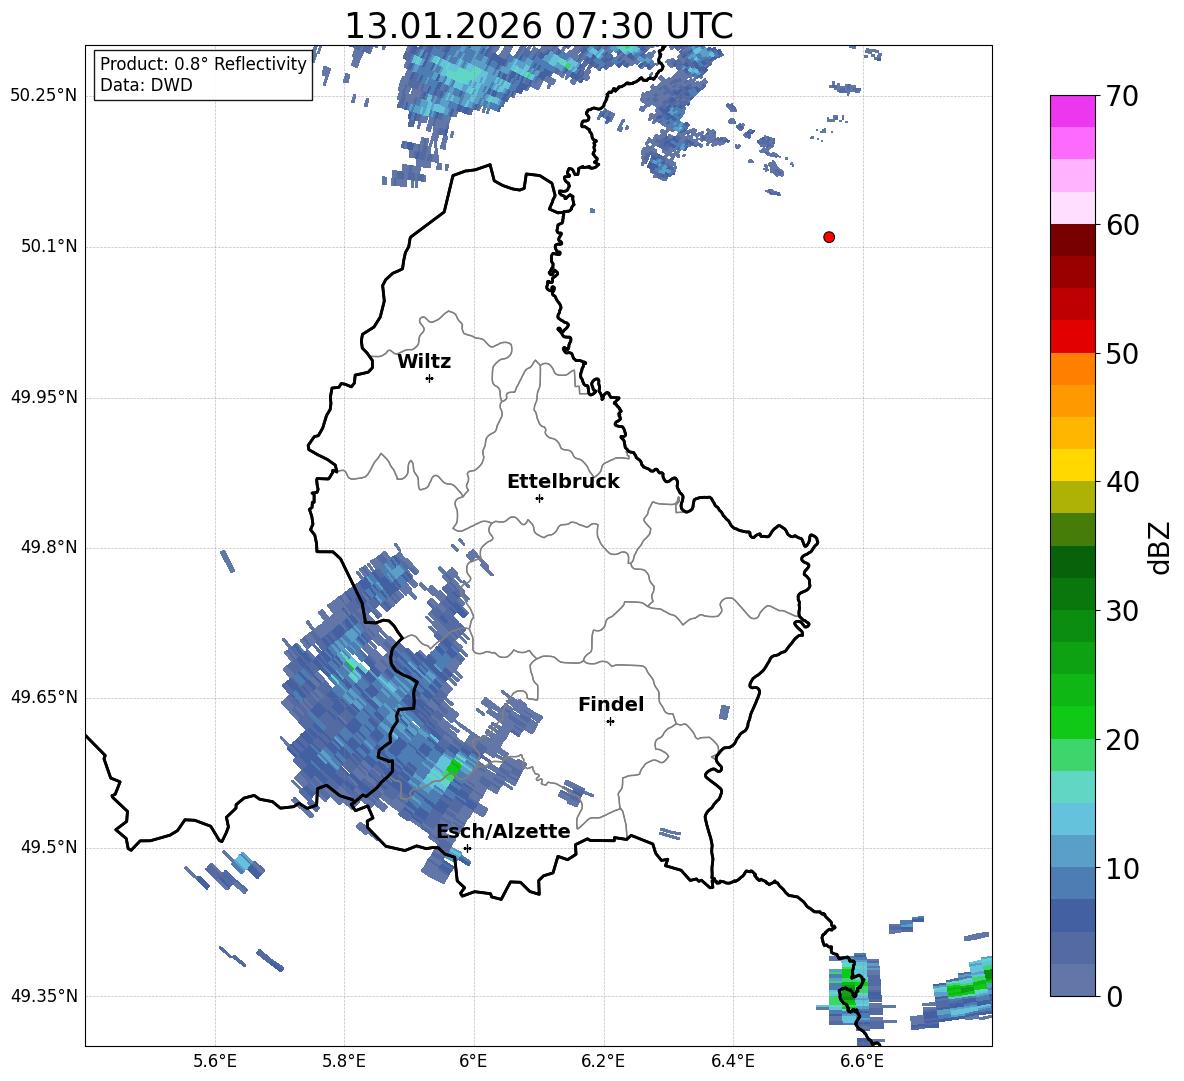Click the dark maroon colorbar segment below 60

(x=1072, y=240)
